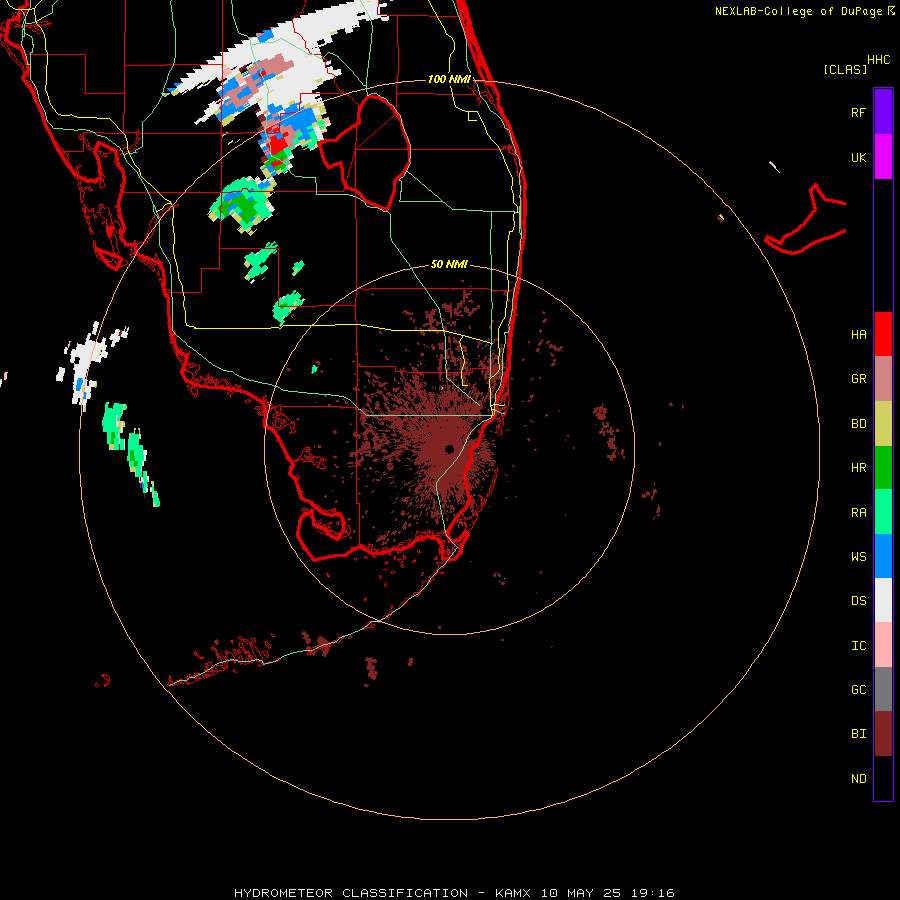This screenshot has height=900, width=900.
Task: Click the BD legend label
Action: [858, 424]
